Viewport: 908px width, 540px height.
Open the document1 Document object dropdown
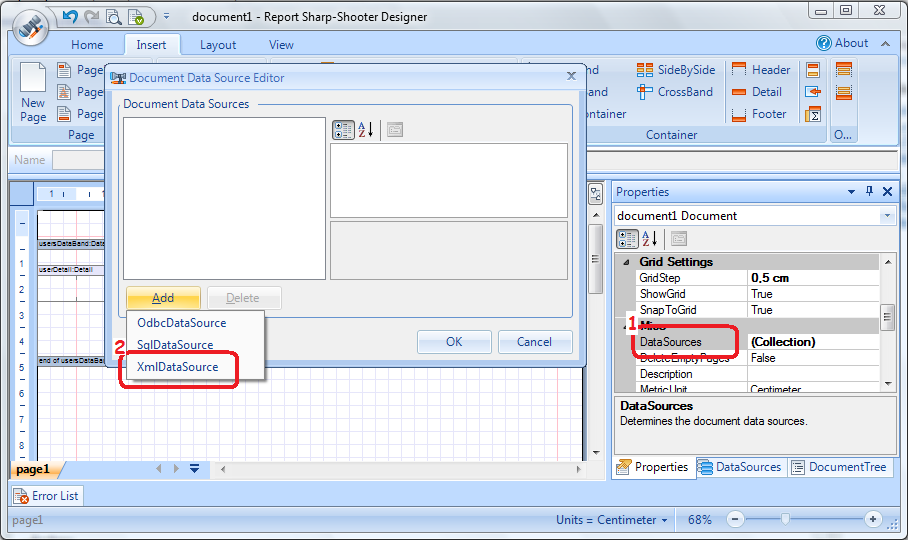(887, 216)
